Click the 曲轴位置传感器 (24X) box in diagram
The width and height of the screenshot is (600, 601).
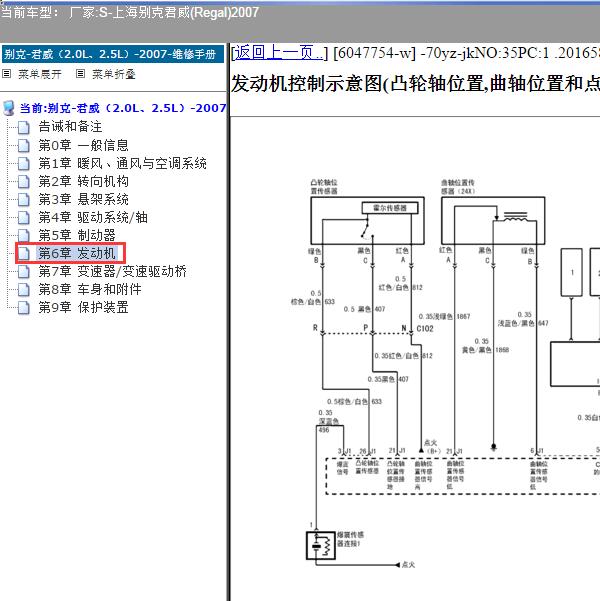[x=493, y=220]
